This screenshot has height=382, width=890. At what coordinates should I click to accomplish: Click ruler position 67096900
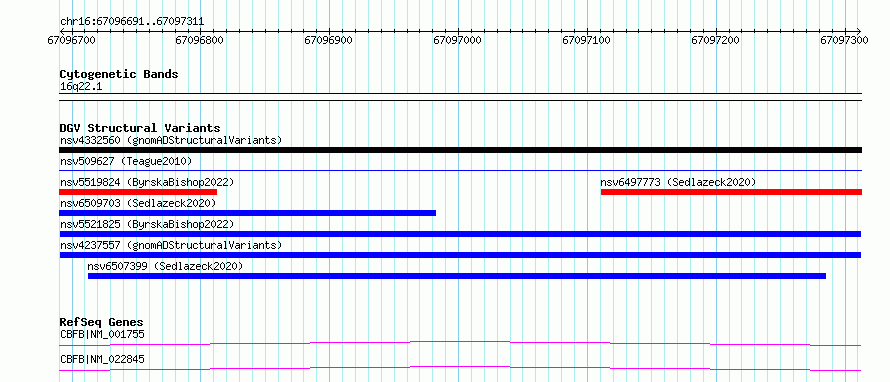[x=329, y=40]
